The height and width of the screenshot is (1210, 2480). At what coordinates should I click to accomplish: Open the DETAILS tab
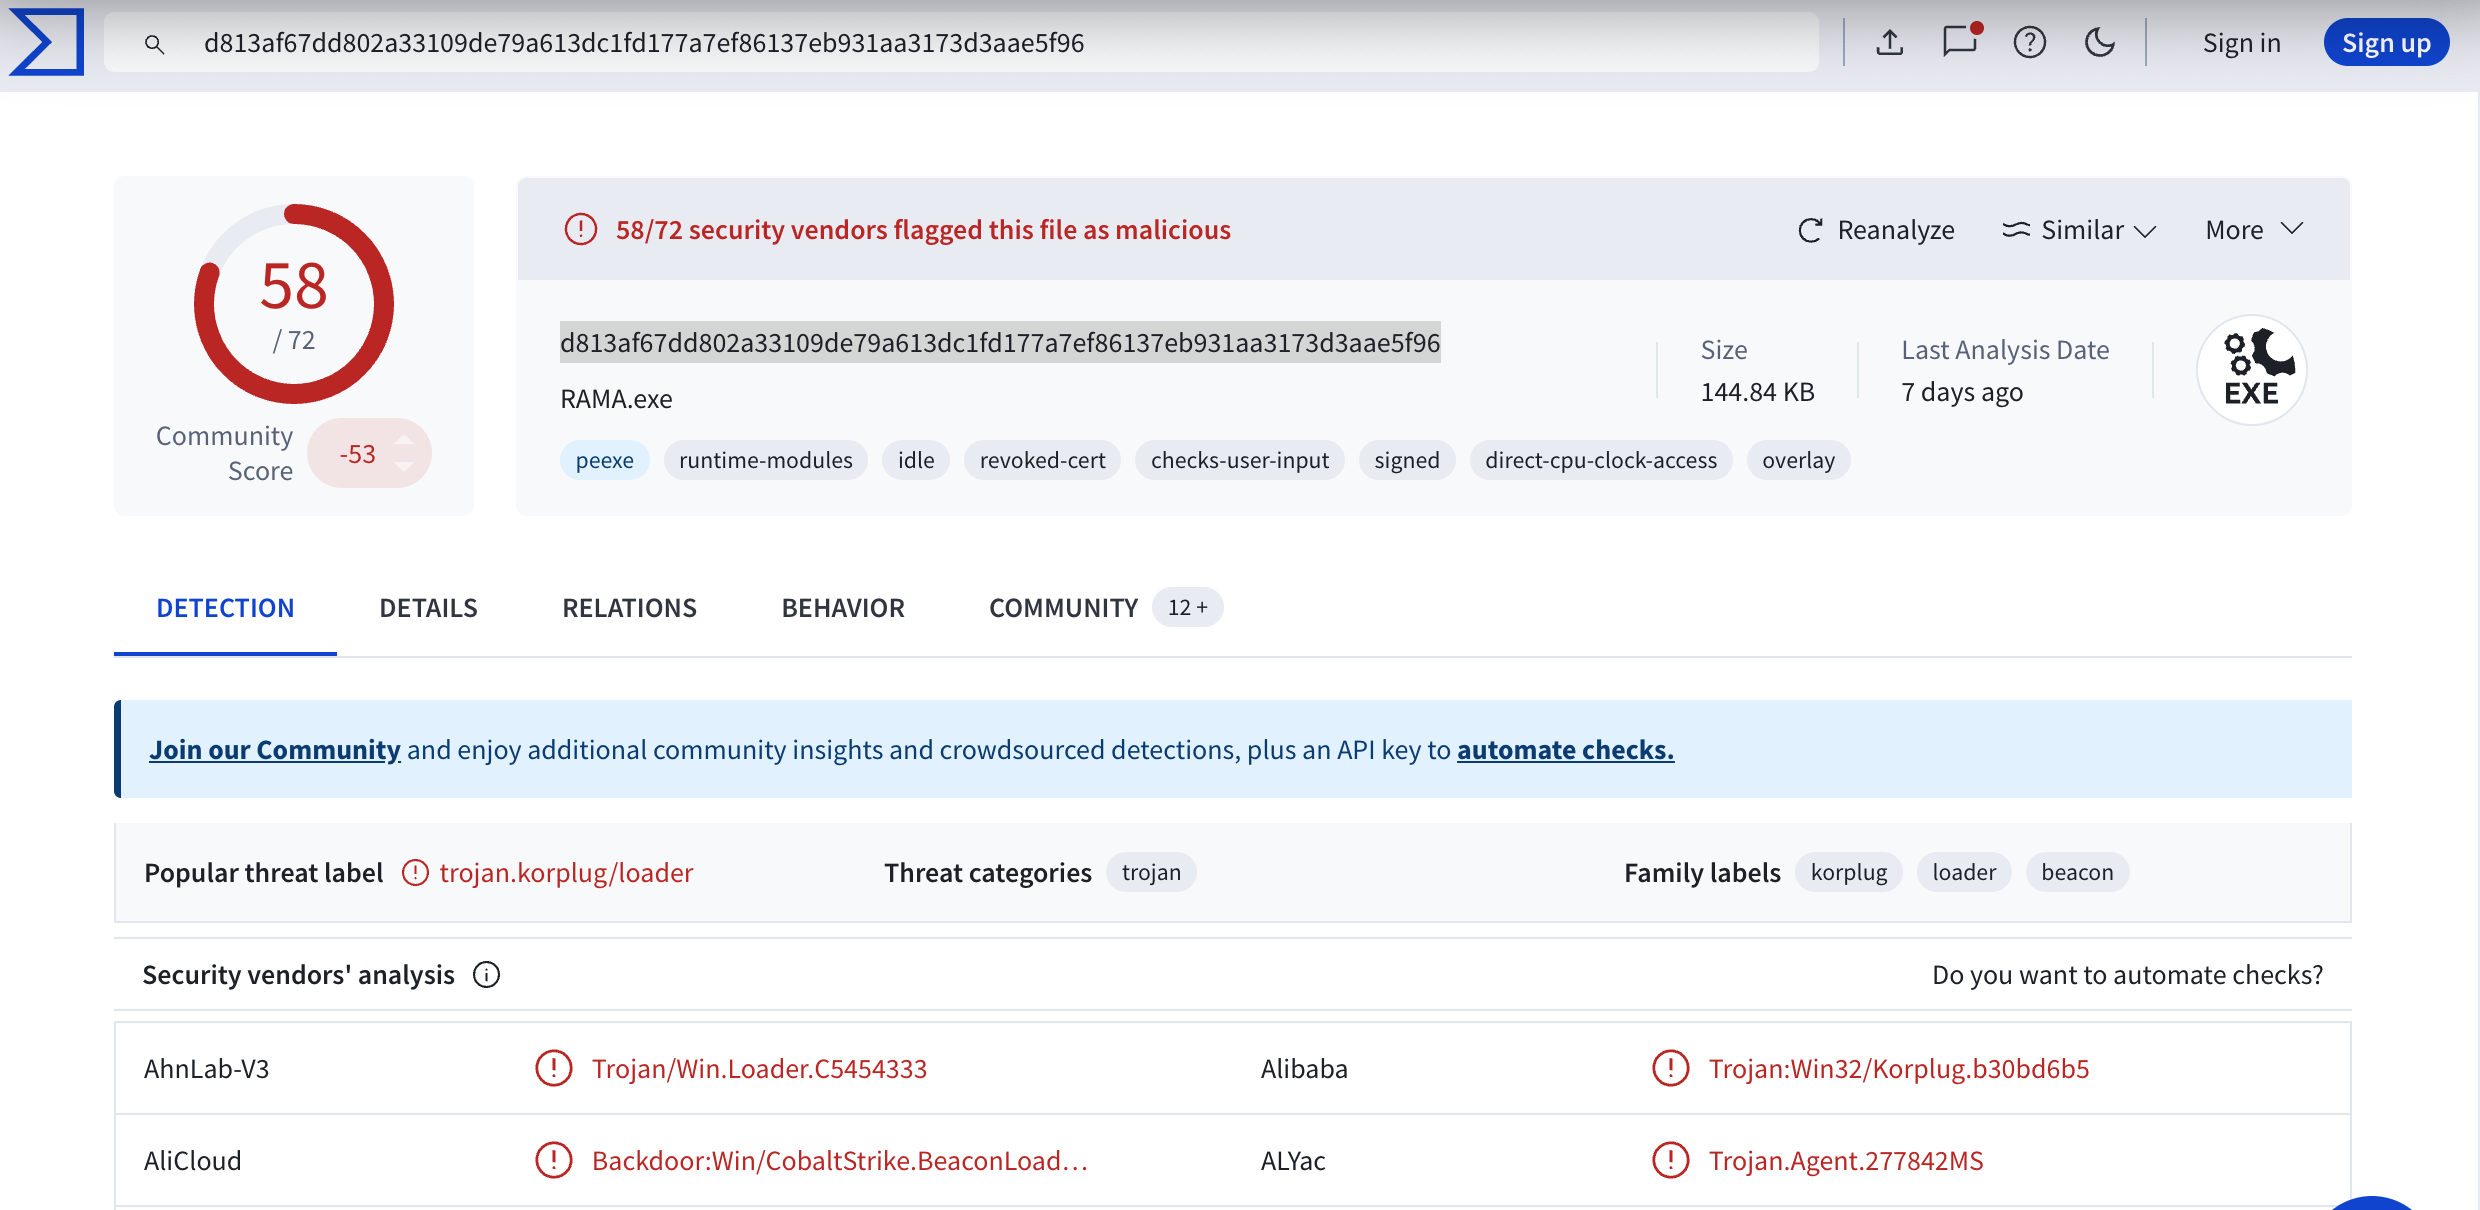click(x=428, y=608)
